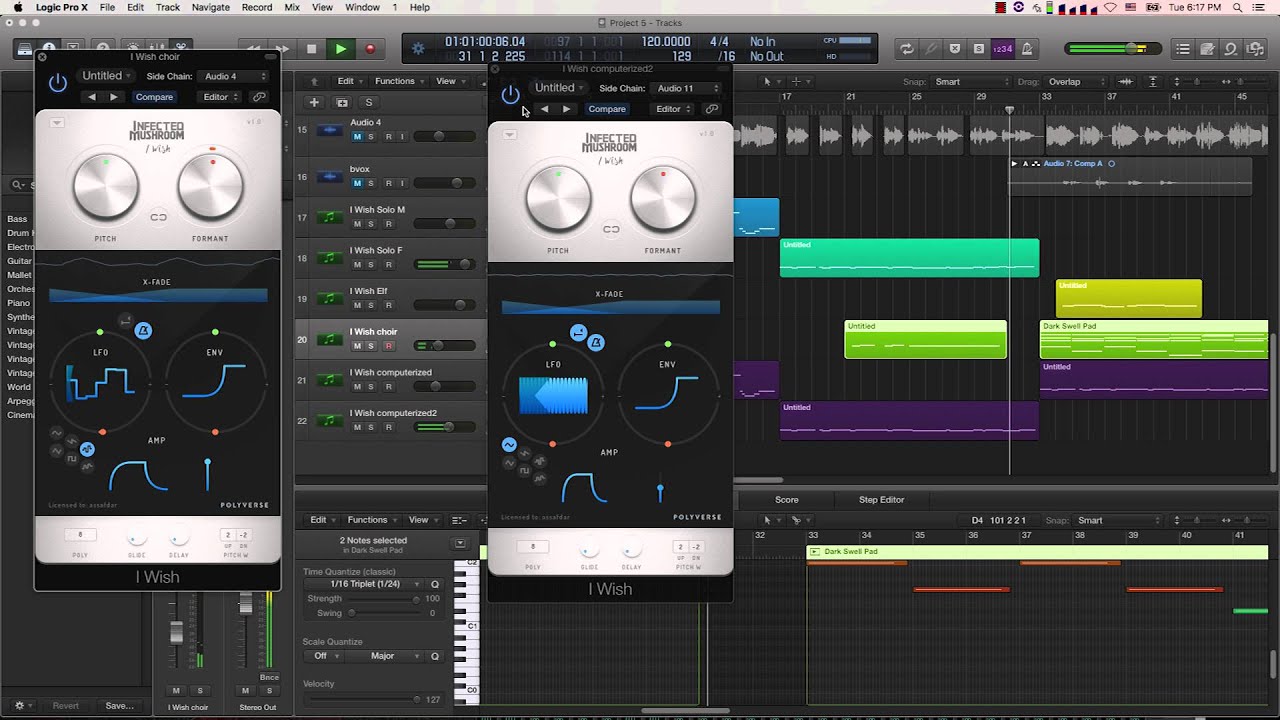This screenshot has height=720, width=1280.
Task: Click the Stop transport button
Action: coord(311,48)
